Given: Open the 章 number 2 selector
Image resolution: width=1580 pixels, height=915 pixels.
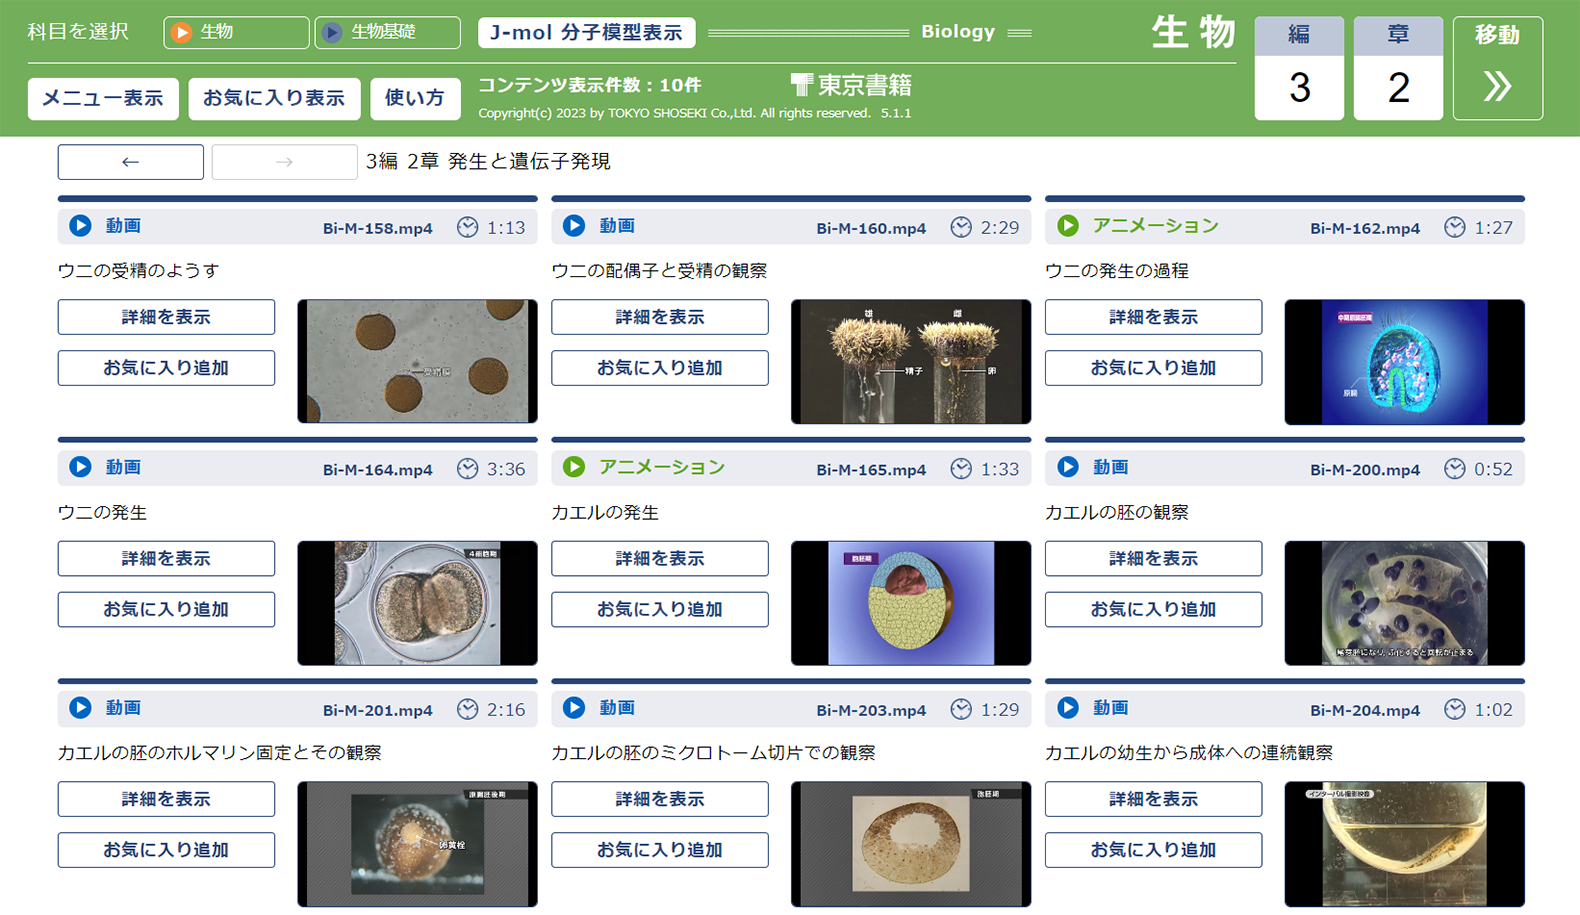Looking at the screenshot, I should tap(1398, 68).
